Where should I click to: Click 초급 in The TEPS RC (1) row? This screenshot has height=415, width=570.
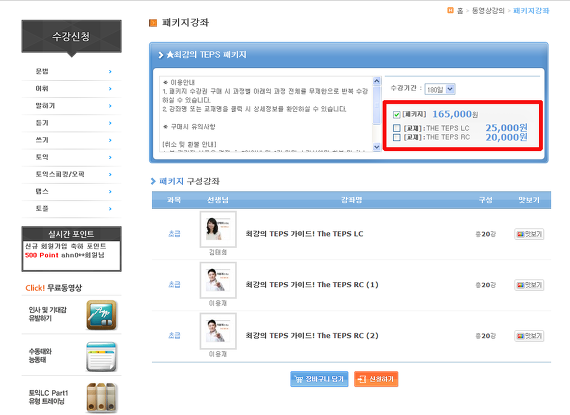tap(174, 285)
